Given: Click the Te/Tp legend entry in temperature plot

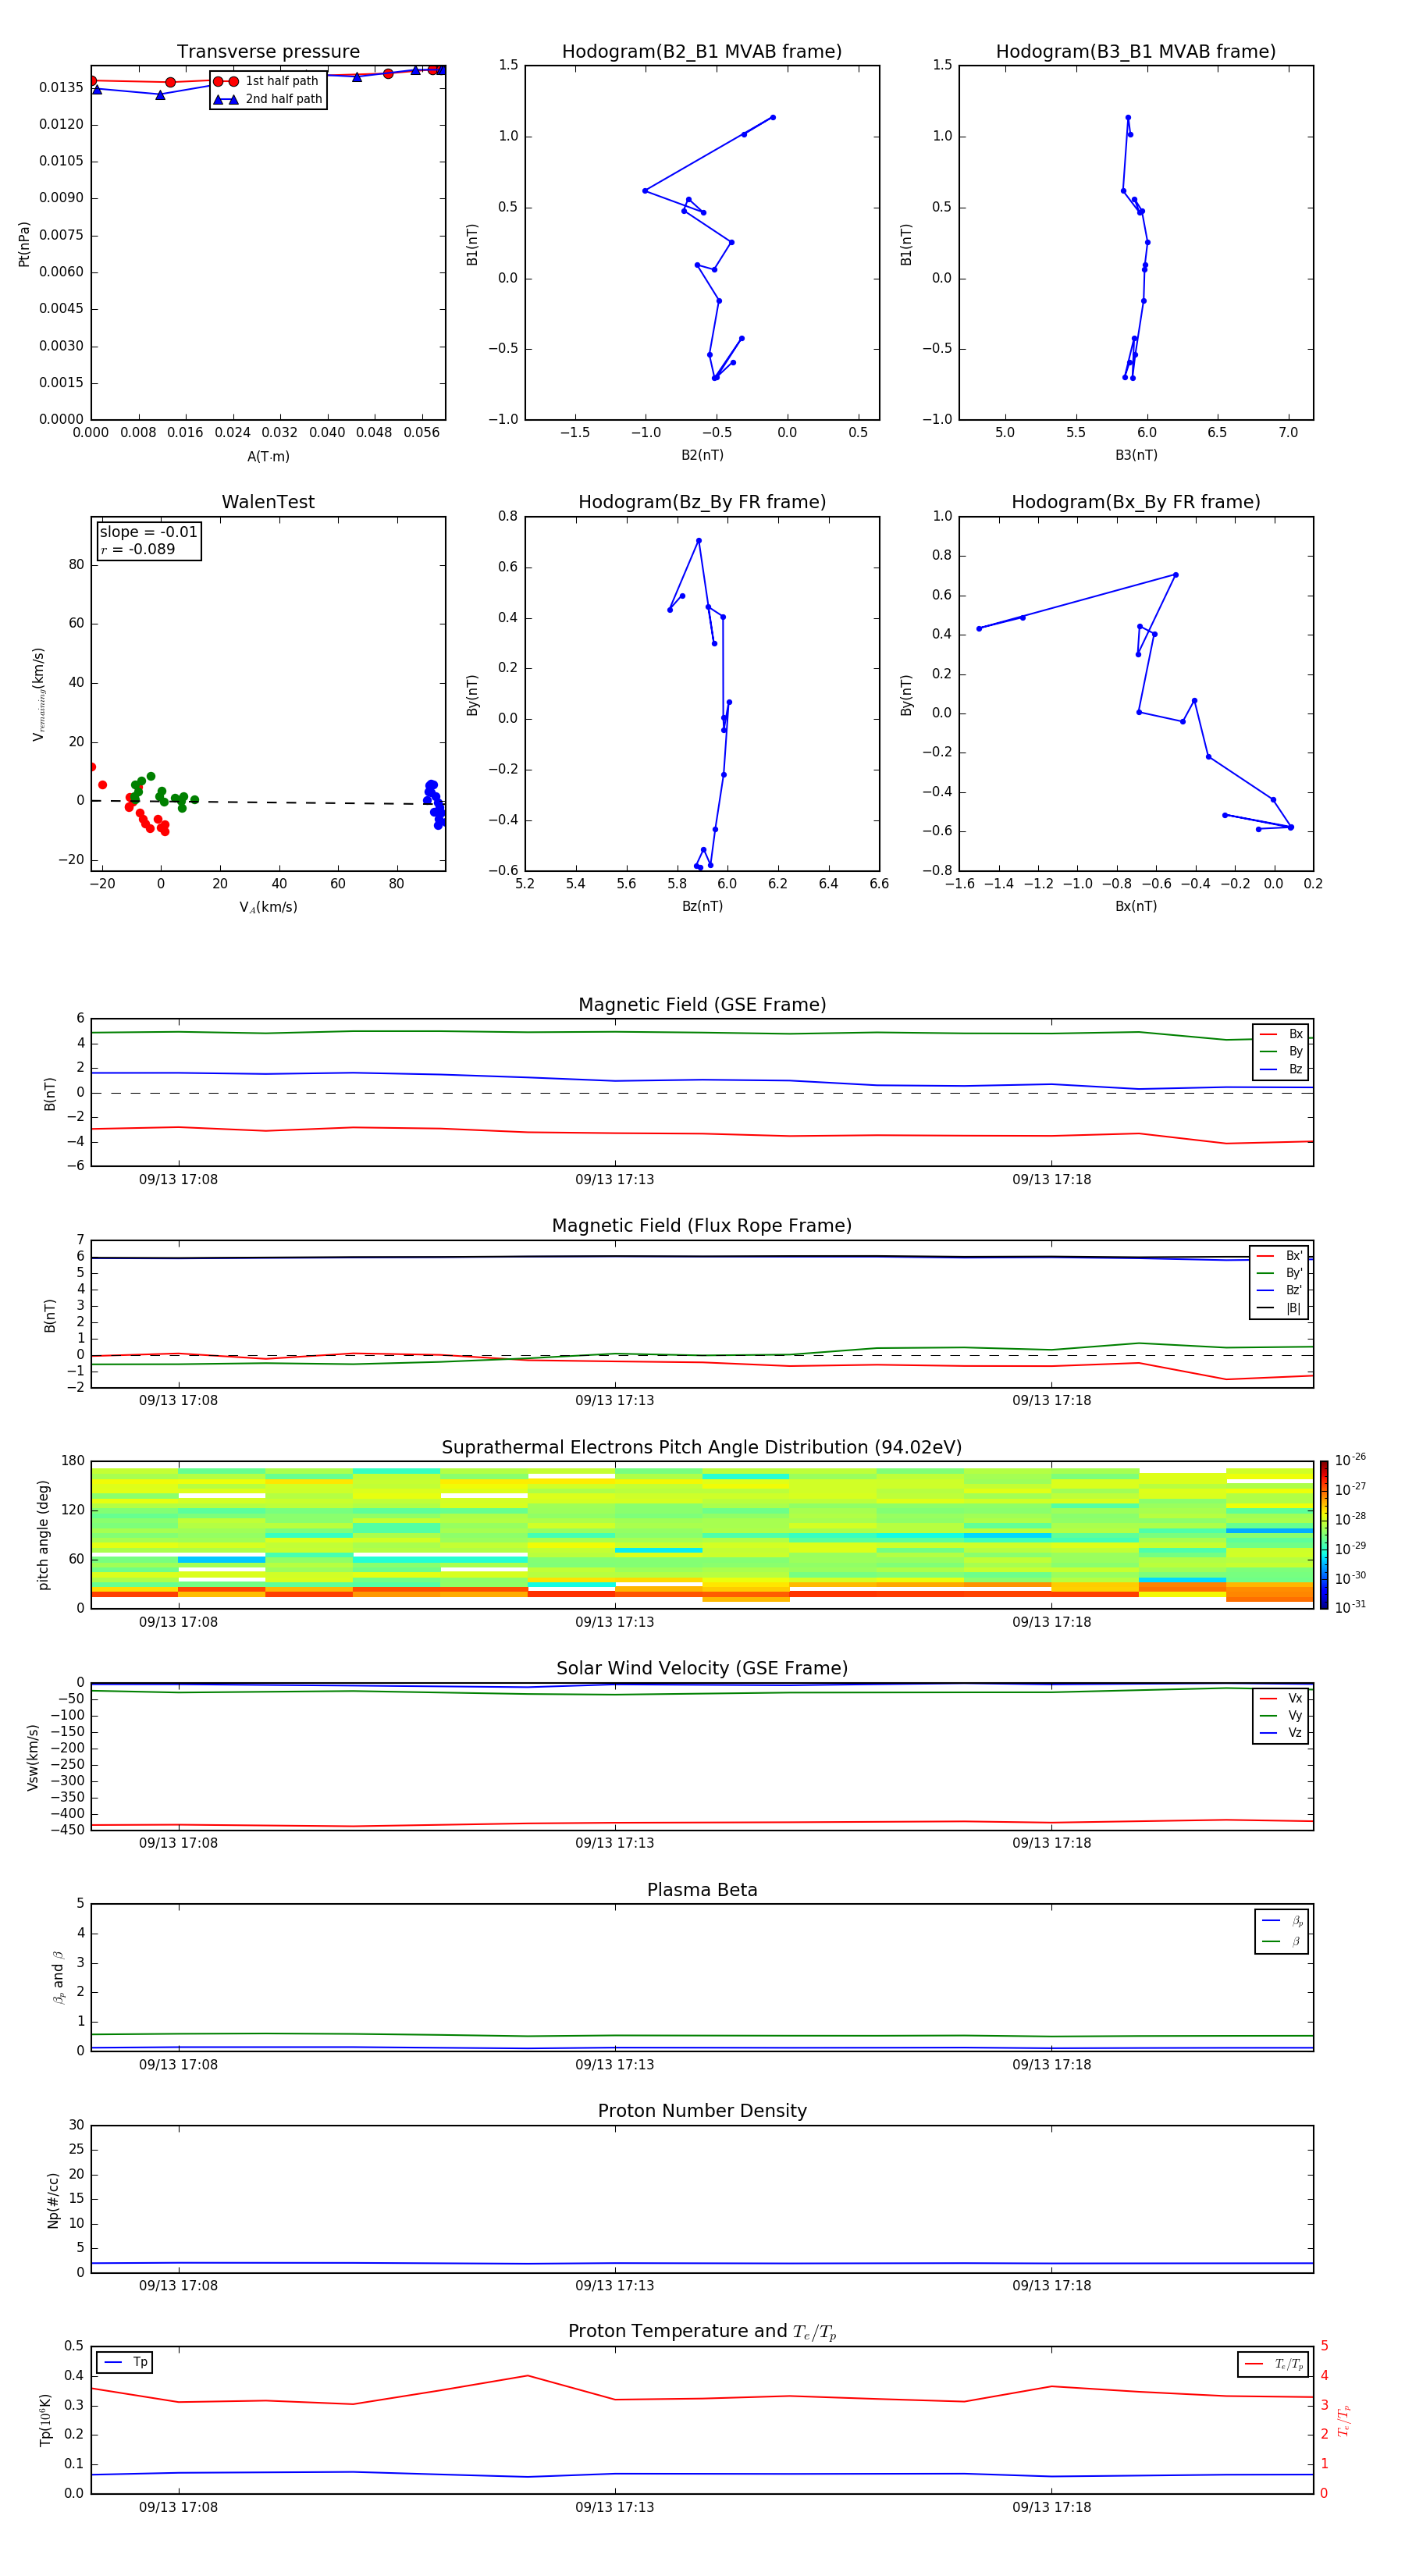Looking at the screenshot, I should tap(1274, 2364).
